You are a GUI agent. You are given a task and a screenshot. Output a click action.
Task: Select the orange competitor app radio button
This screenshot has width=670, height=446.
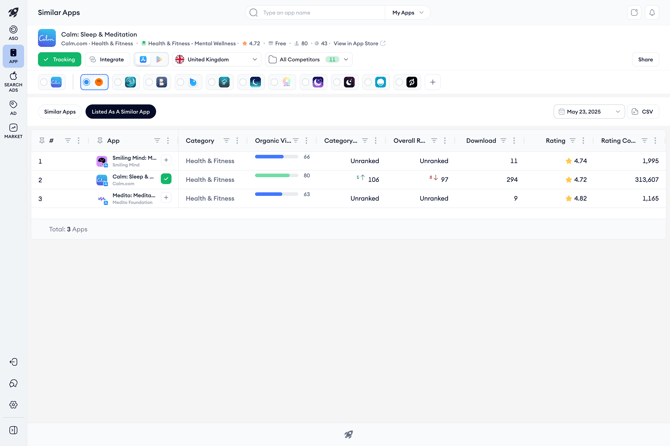click(87, 82)
